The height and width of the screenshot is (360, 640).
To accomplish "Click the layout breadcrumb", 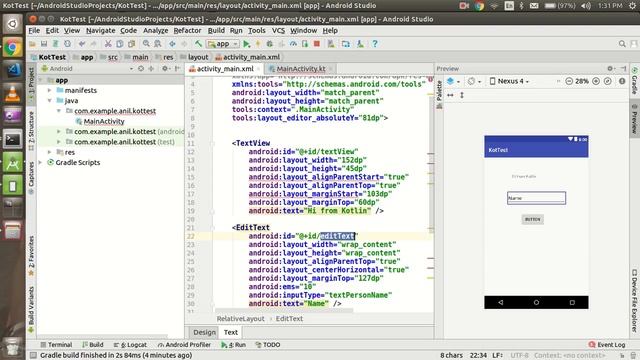I will [x=198, y=57].
